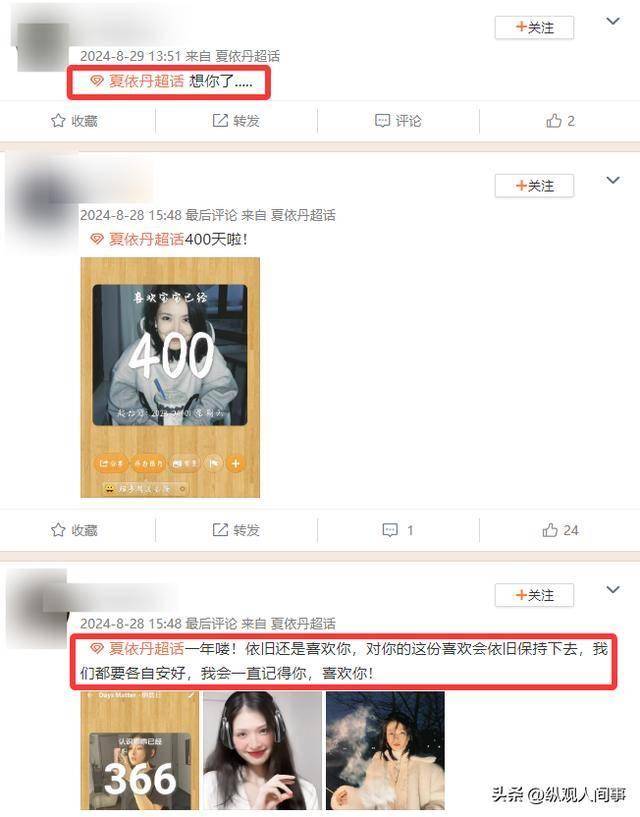Viewport: 640px width, 817px height.
Task: Expand options chevron on '一年喽' post
Action: [x=613, y=589]
